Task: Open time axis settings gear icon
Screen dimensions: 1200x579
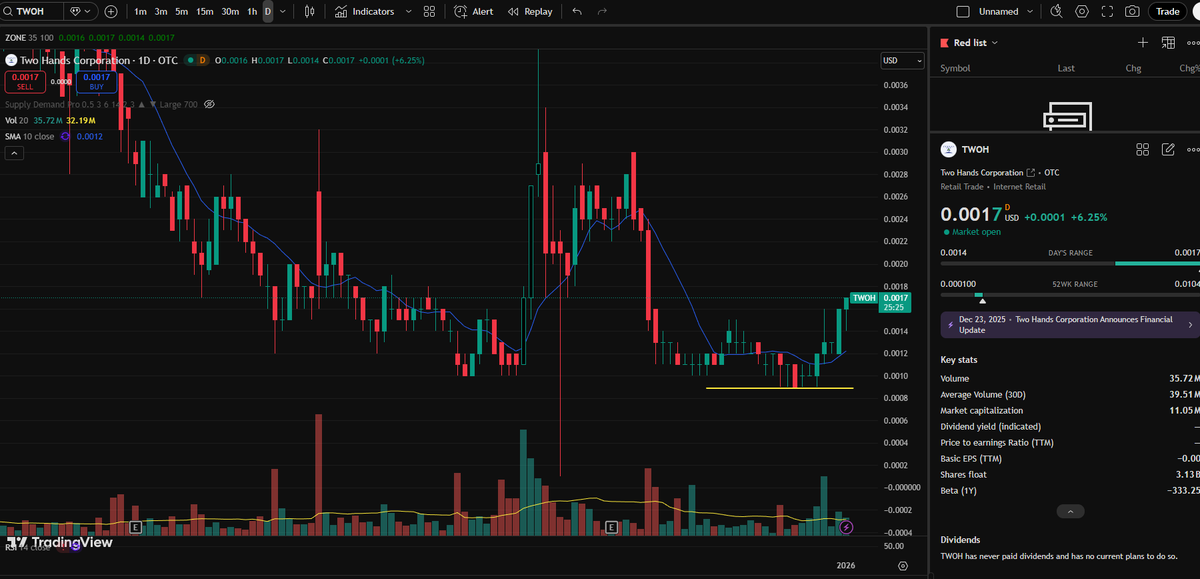Action: (903, 566)
